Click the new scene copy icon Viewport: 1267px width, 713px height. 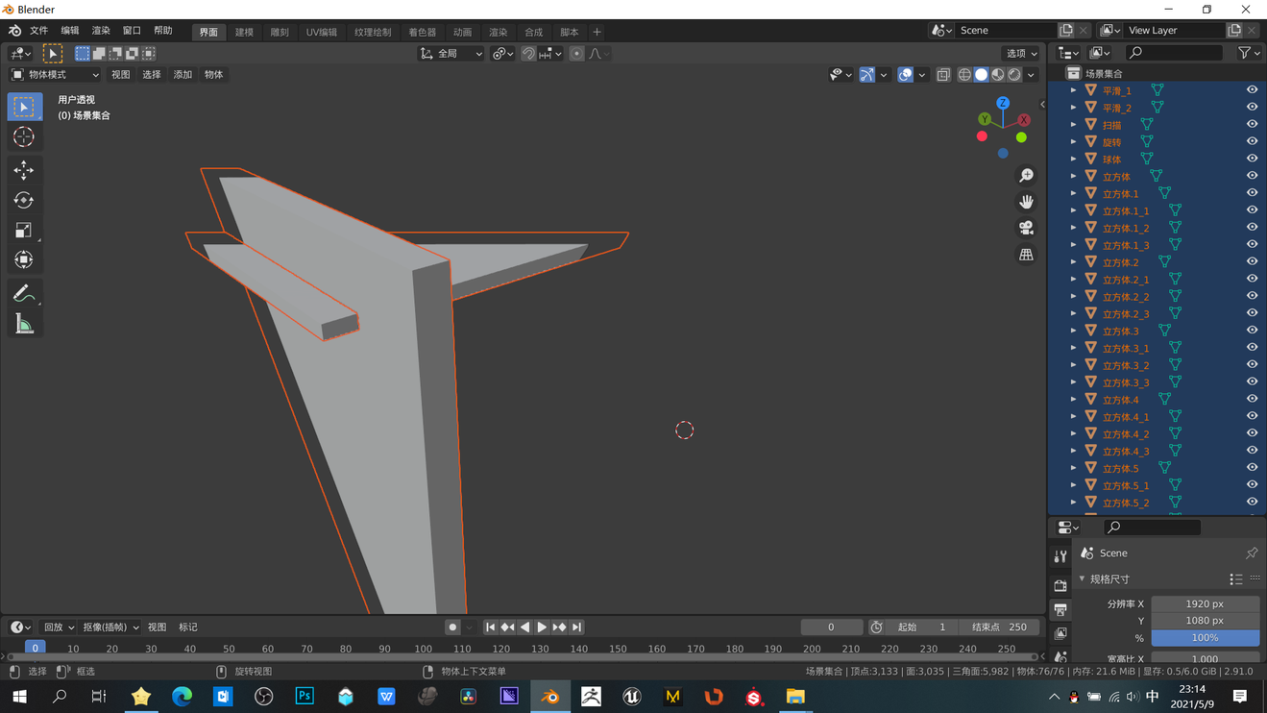1066,30
